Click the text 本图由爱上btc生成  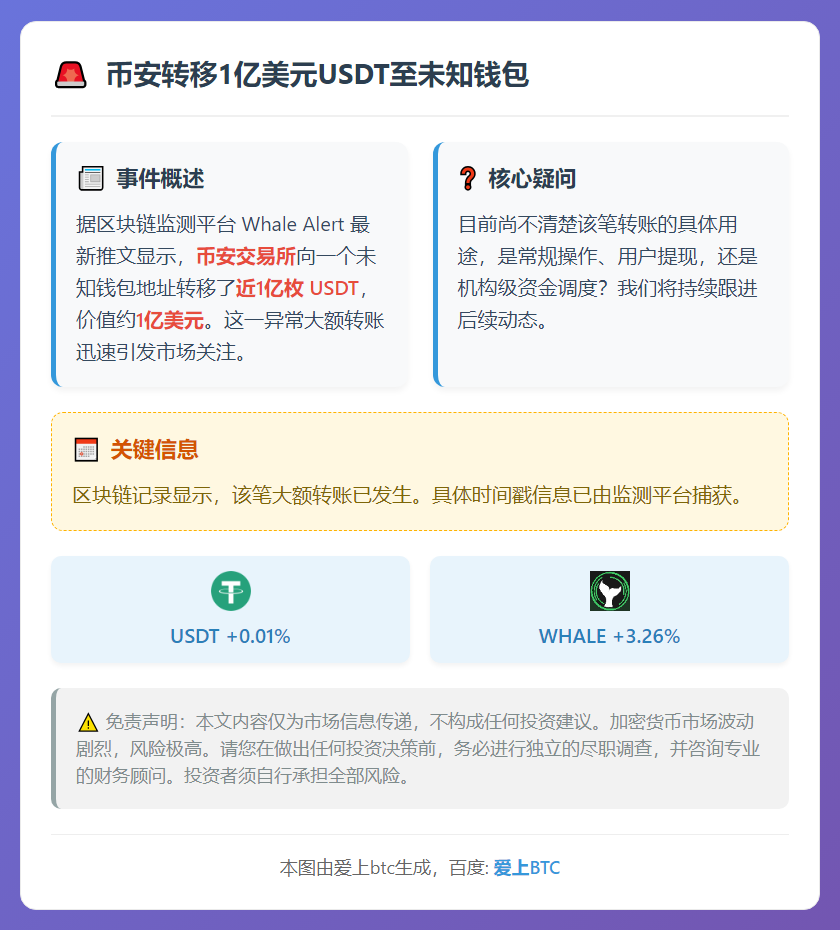(355, 868)
